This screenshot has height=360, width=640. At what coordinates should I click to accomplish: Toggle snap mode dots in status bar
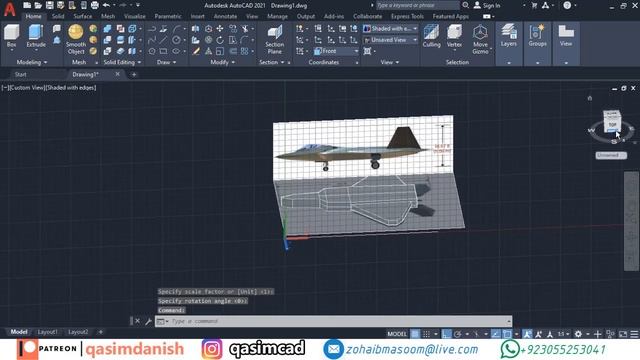426,334
